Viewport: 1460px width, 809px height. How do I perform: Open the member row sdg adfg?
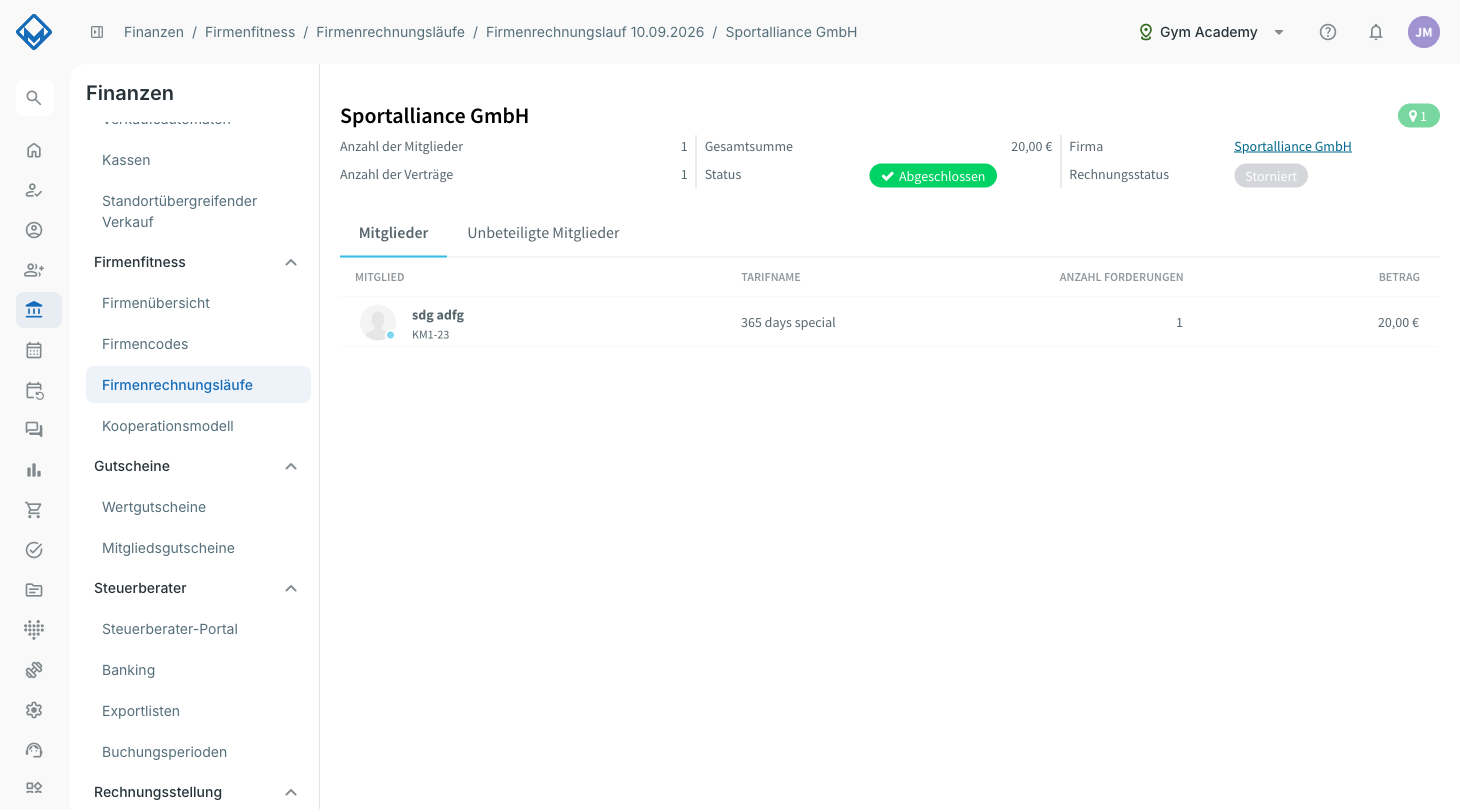click(890, 322)
